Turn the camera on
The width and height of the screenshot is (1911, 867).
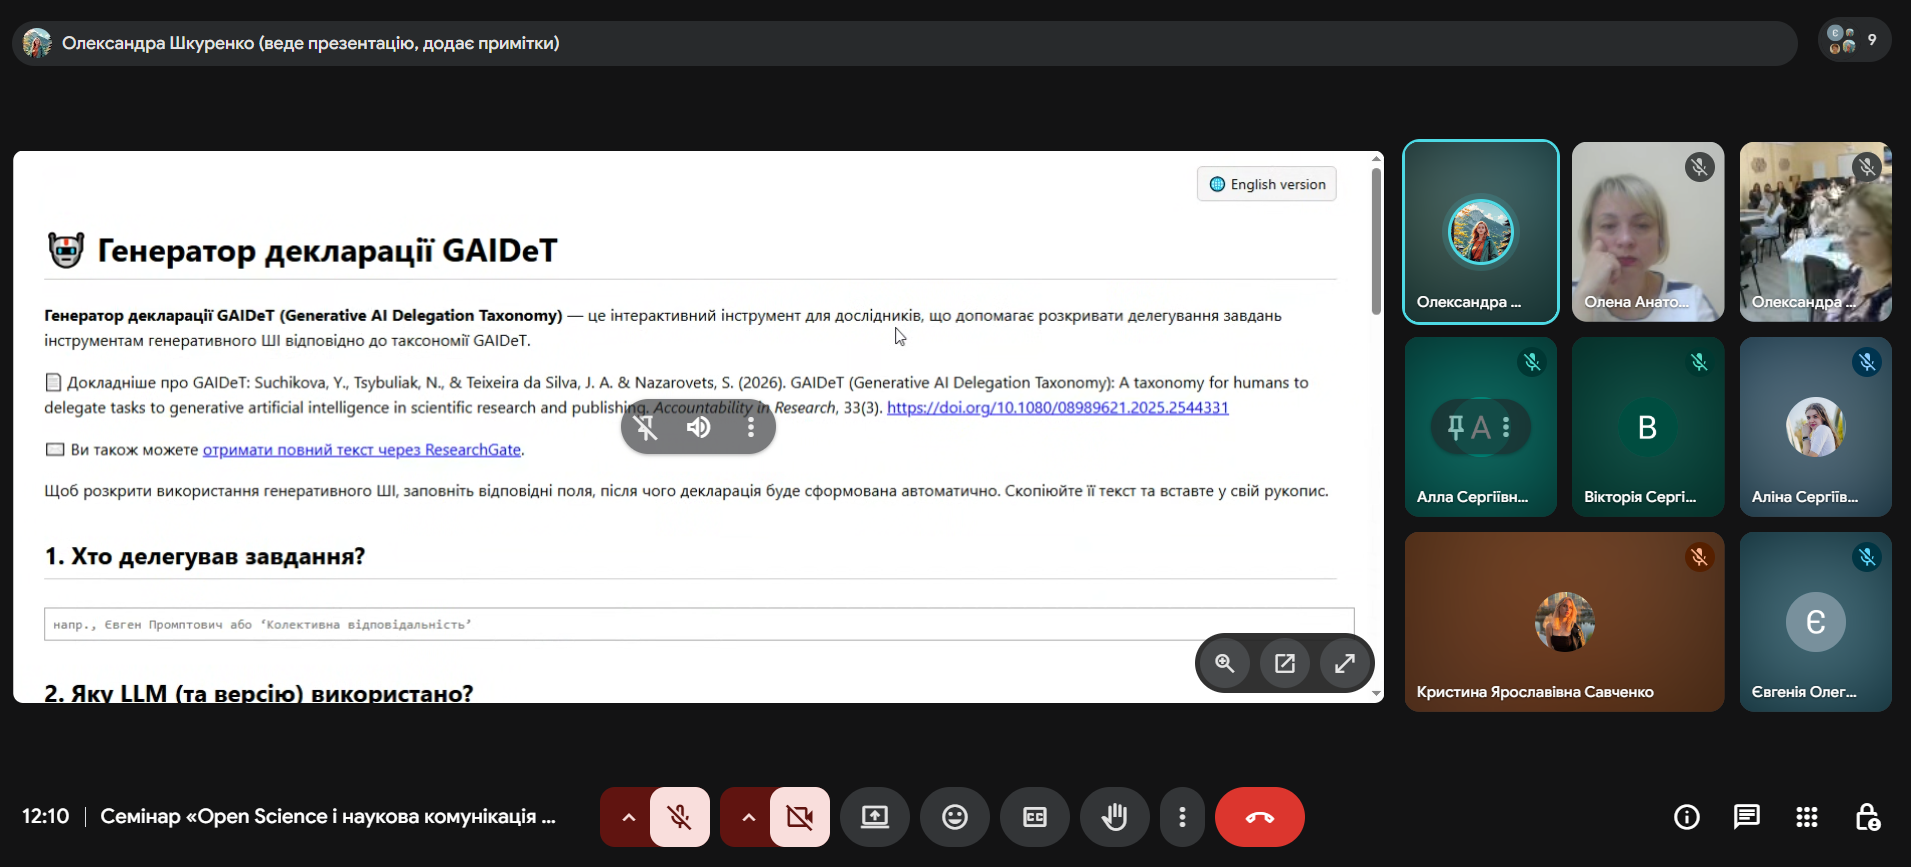tap(800, 817)
